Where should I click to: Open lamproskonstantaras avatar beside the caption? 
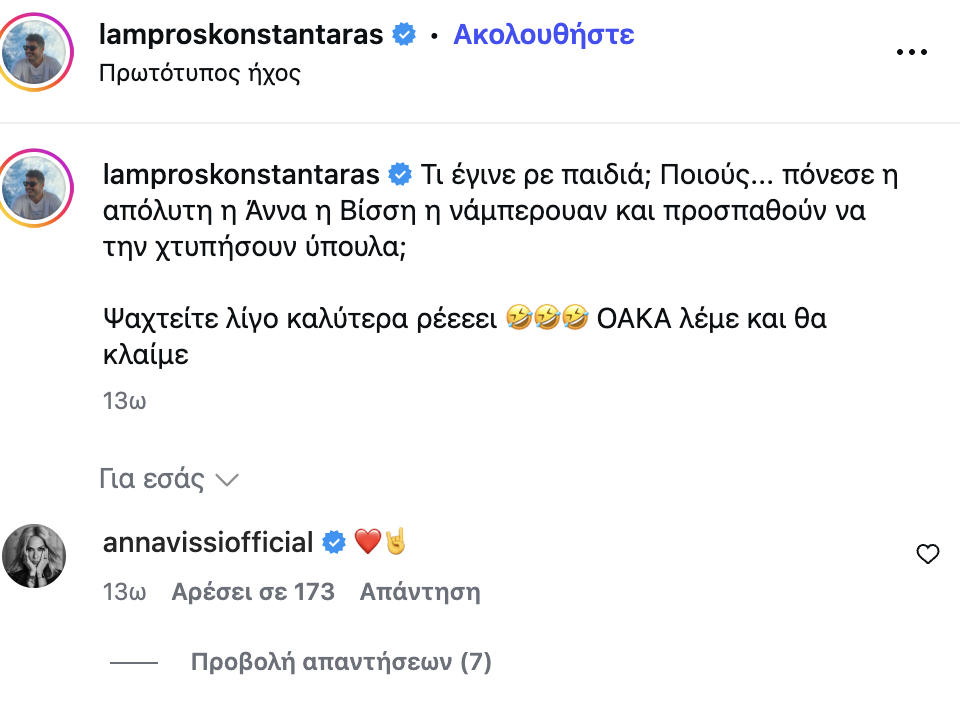(38, 187)
